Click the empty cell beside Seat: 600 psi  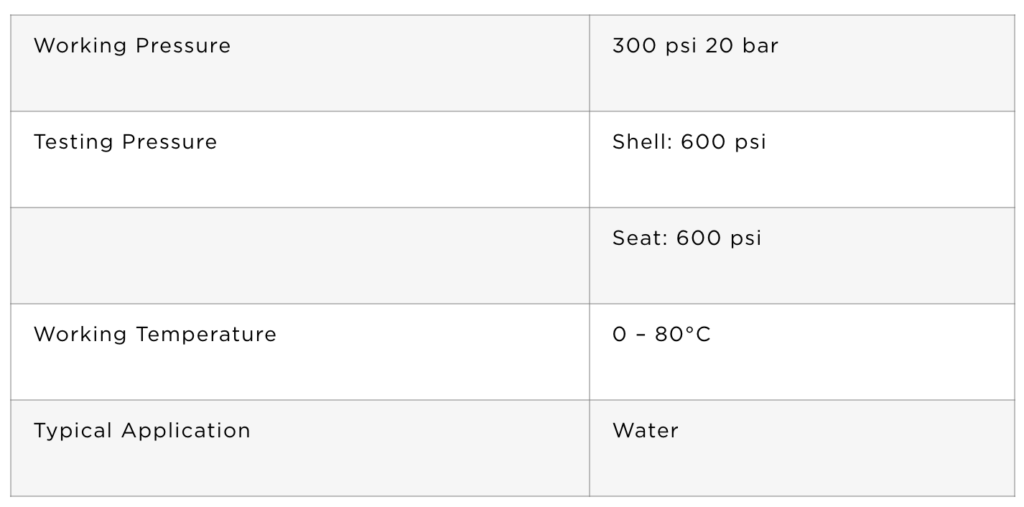coord(300,255)
